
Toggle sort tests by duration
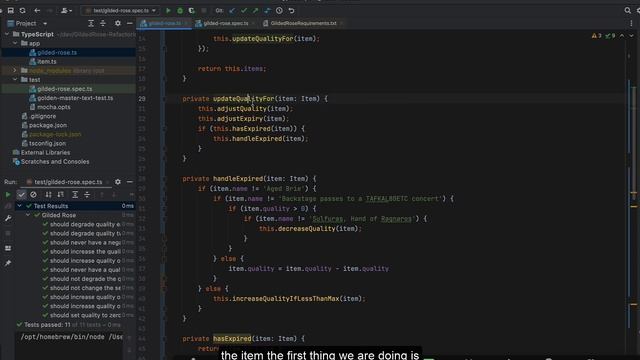60,195
